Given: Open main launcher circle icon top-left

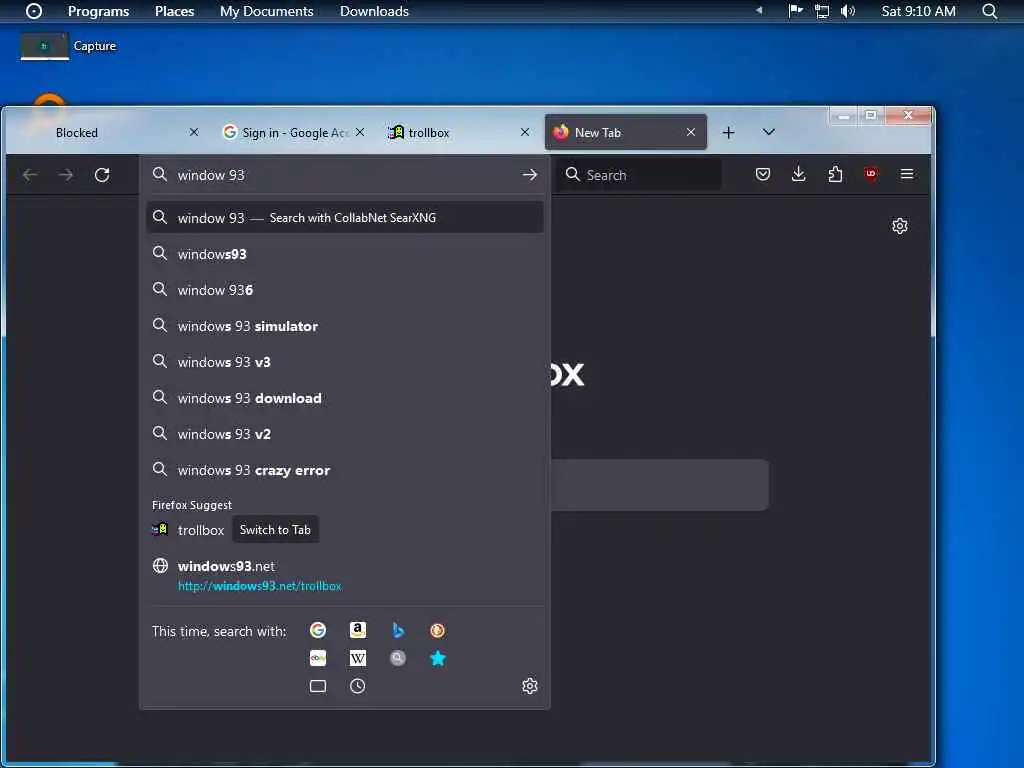Looking at the screenshot, I should click(x=34, y=11).
